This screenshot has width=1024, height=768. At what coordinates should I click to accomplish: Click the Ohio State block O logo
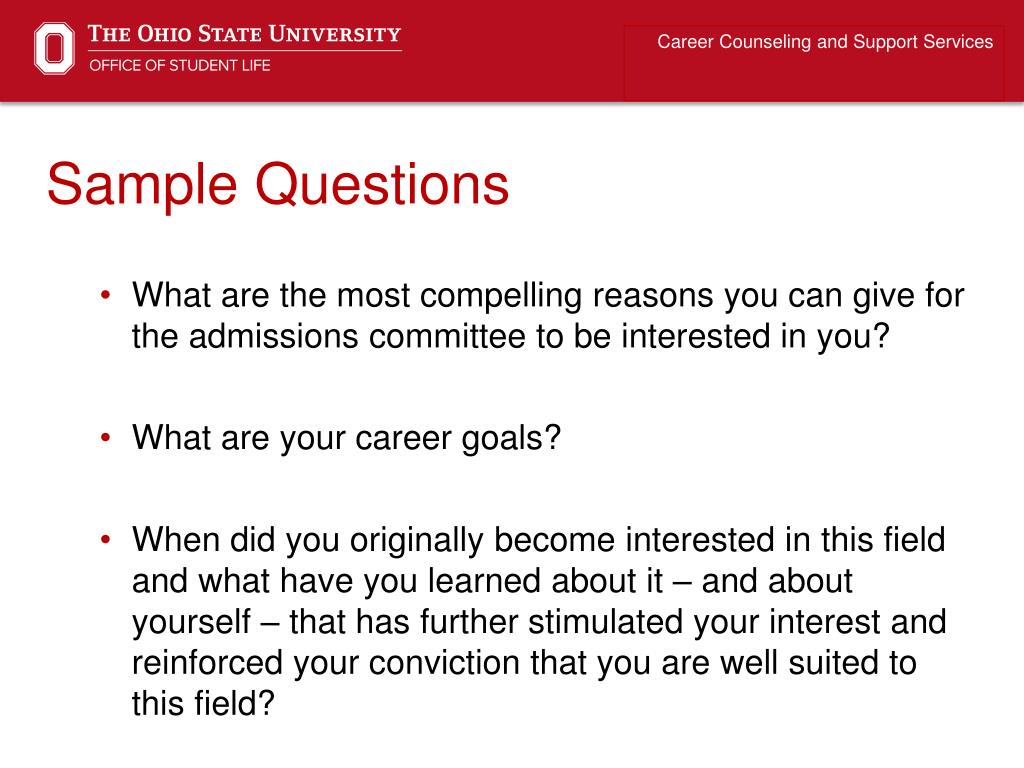tap(54, 48)
